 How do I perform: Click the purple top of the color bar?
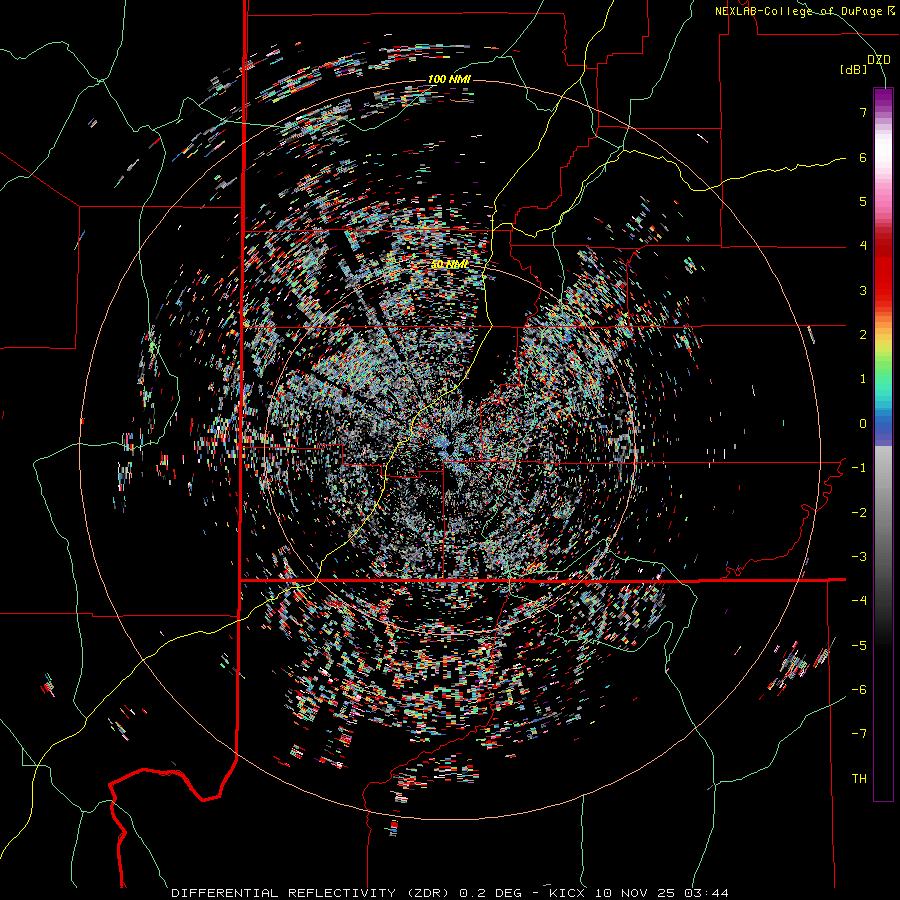point(883,96)
